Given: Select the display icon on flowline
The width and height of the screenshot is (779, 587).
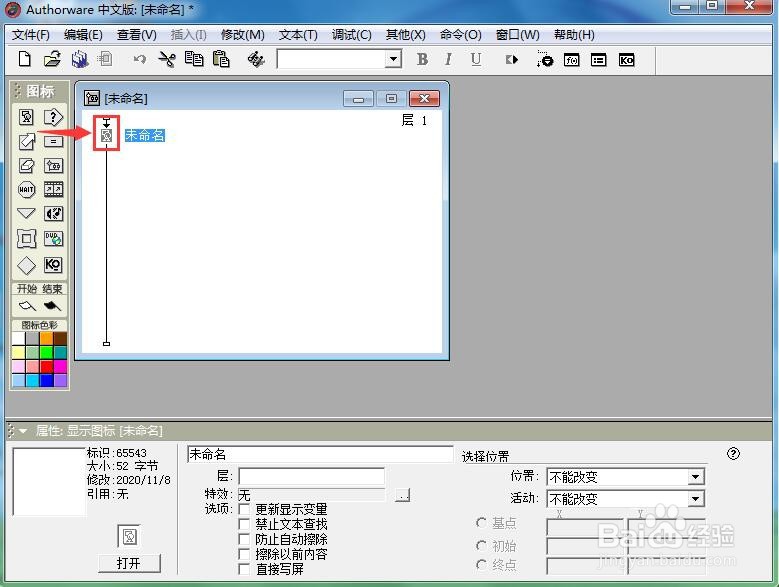Looking at the screenshot, I should click(x=106, y=135).
